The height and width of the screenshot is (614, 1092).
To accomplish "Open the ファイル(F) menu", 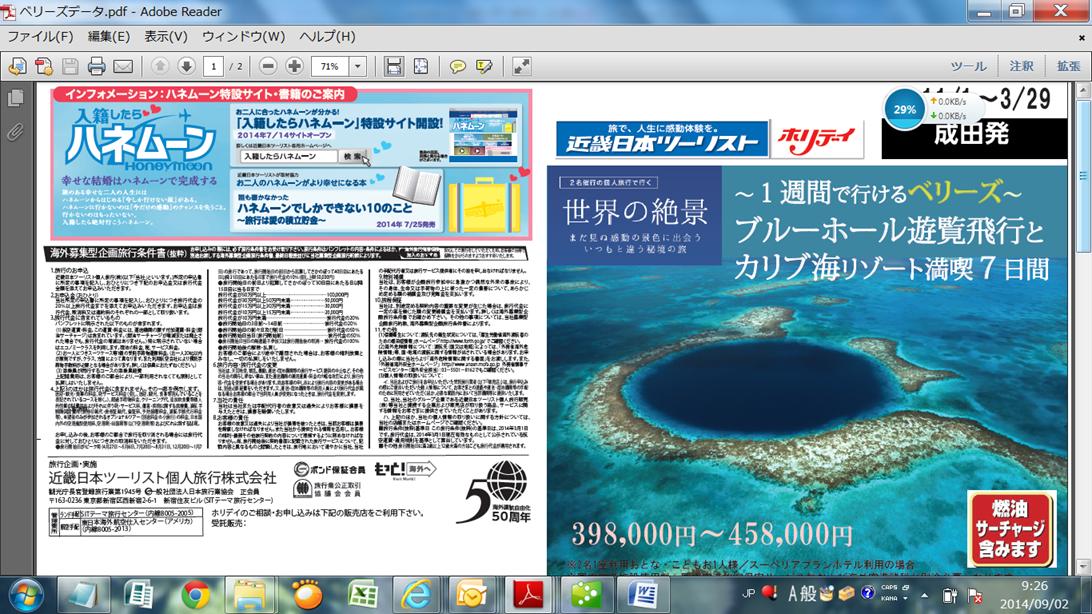I will click(40, 36).
